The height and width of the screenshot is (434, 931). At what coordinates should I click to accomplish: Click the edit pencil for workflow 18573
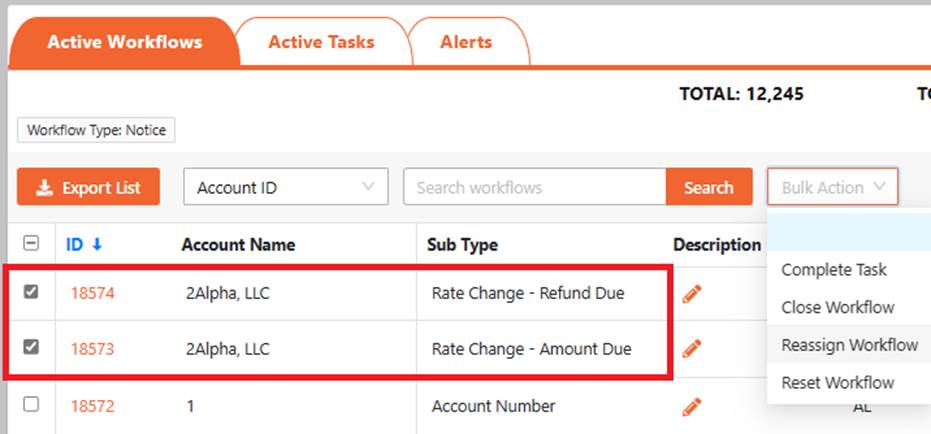point(691,349)
